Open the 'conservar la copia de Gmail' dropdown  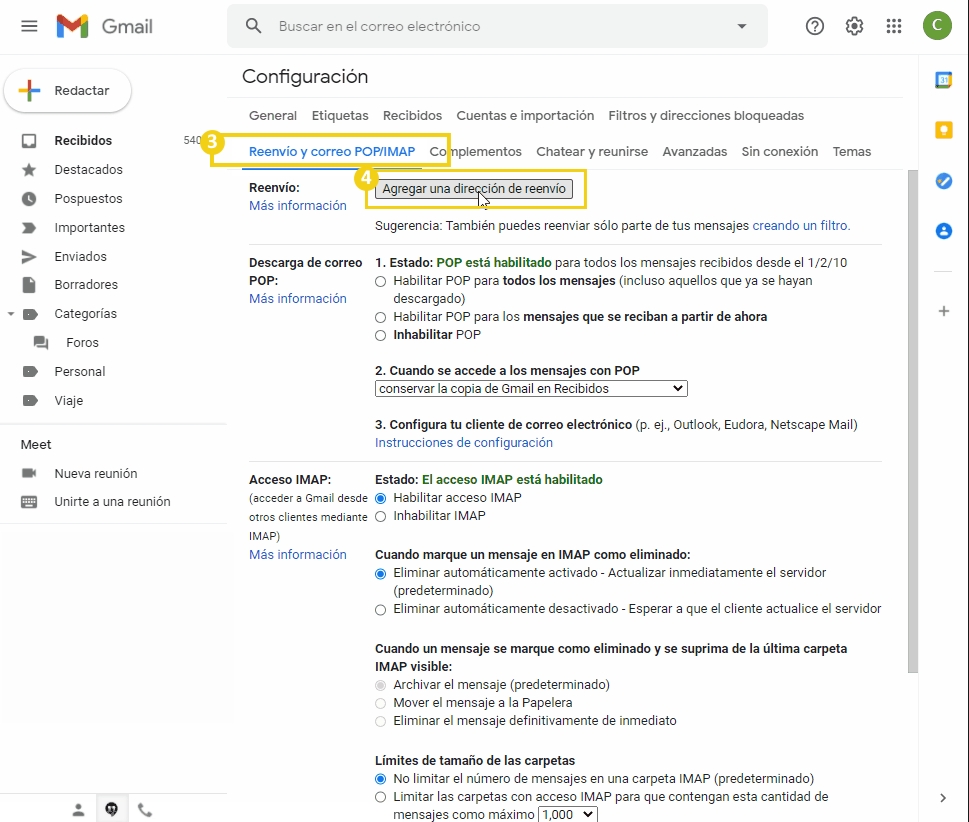(x=531, y=388)
